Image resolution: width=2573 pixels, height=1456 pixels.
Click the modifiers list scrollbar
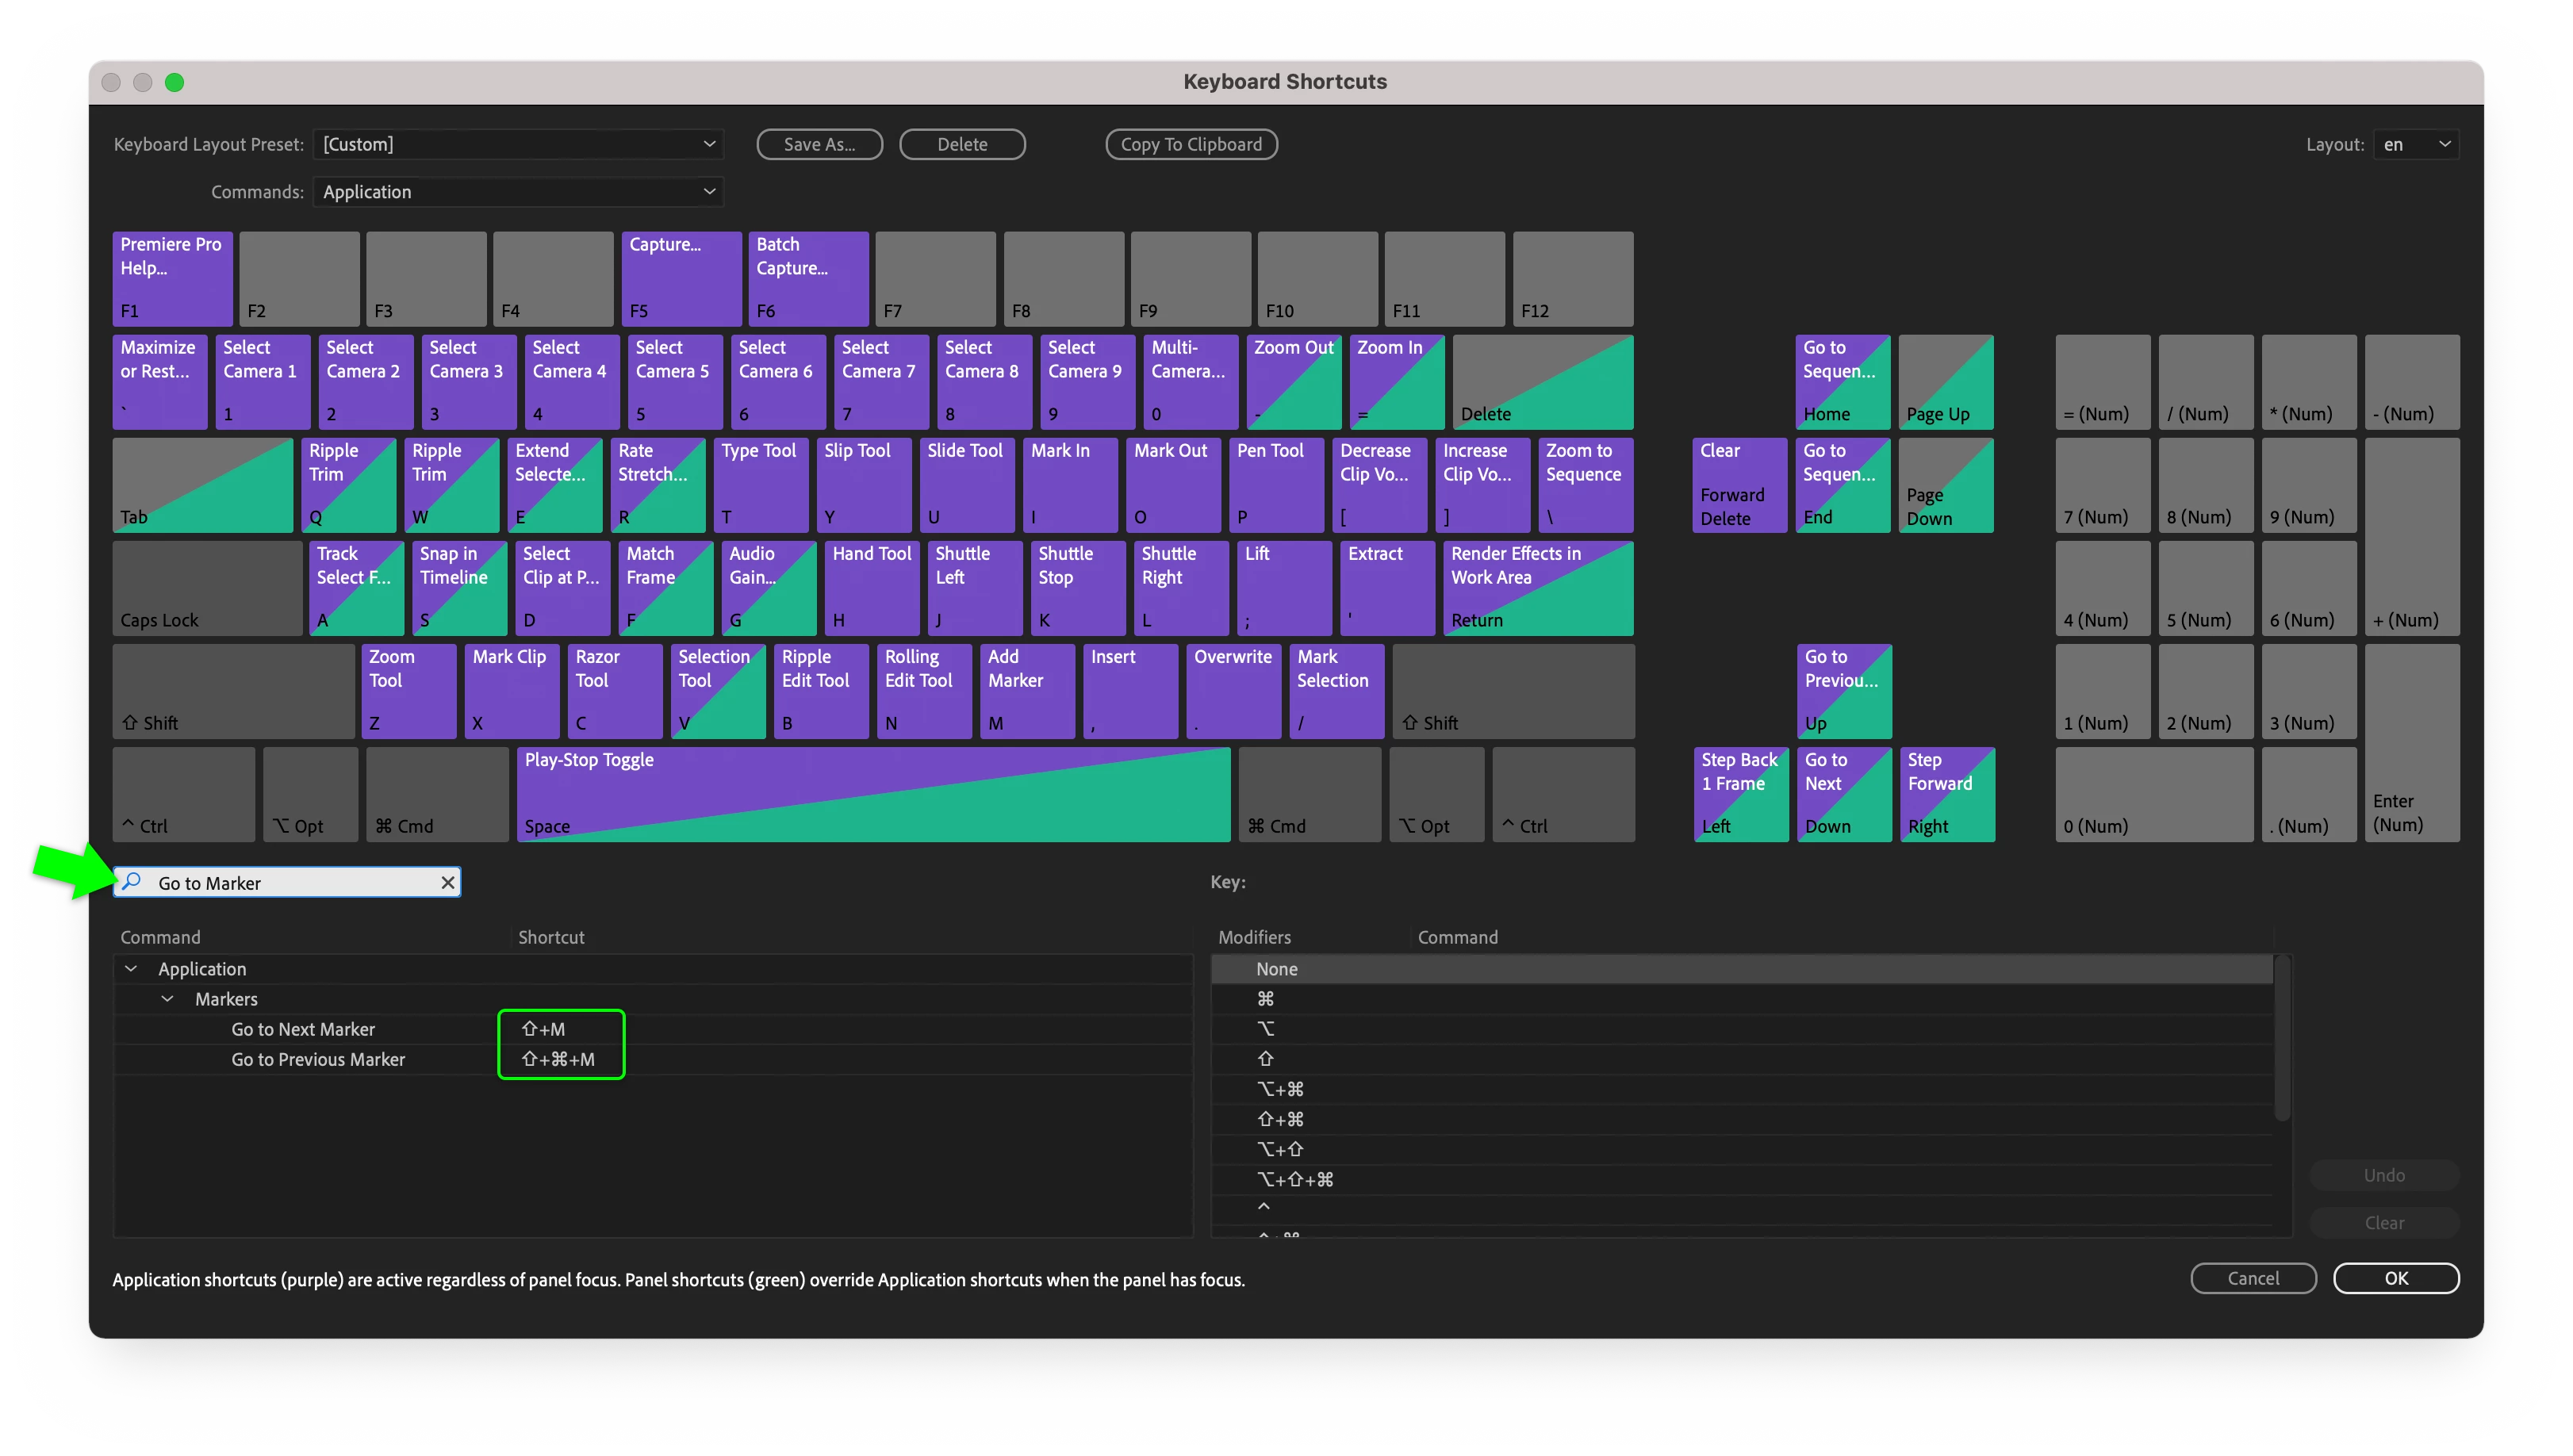(2281, 1040)
